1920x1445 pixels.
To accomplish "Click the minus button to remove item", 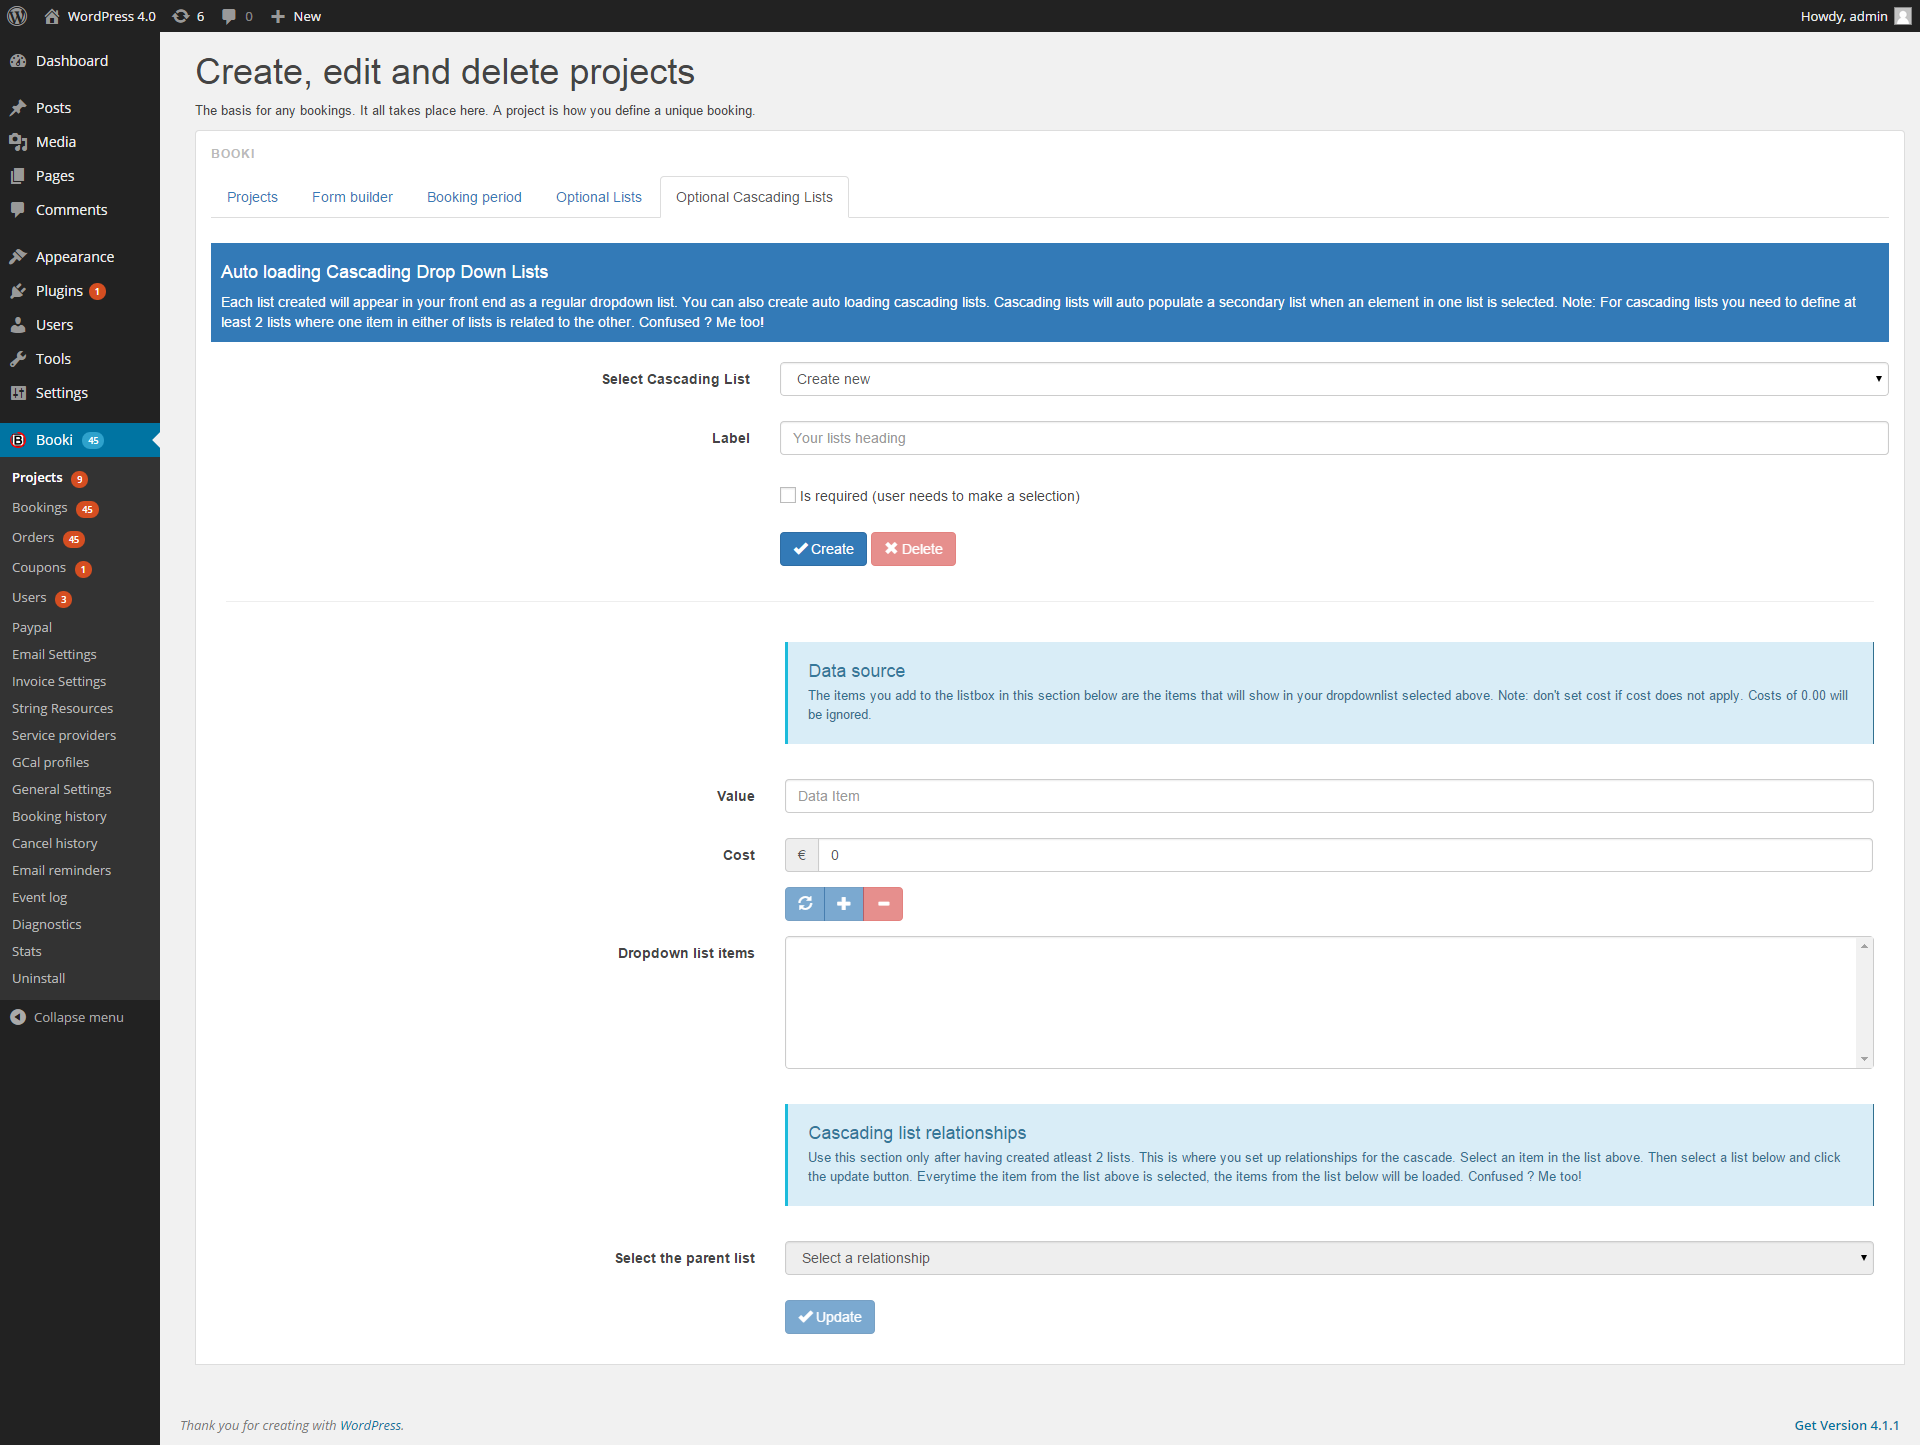I will (x=883, y=904).
